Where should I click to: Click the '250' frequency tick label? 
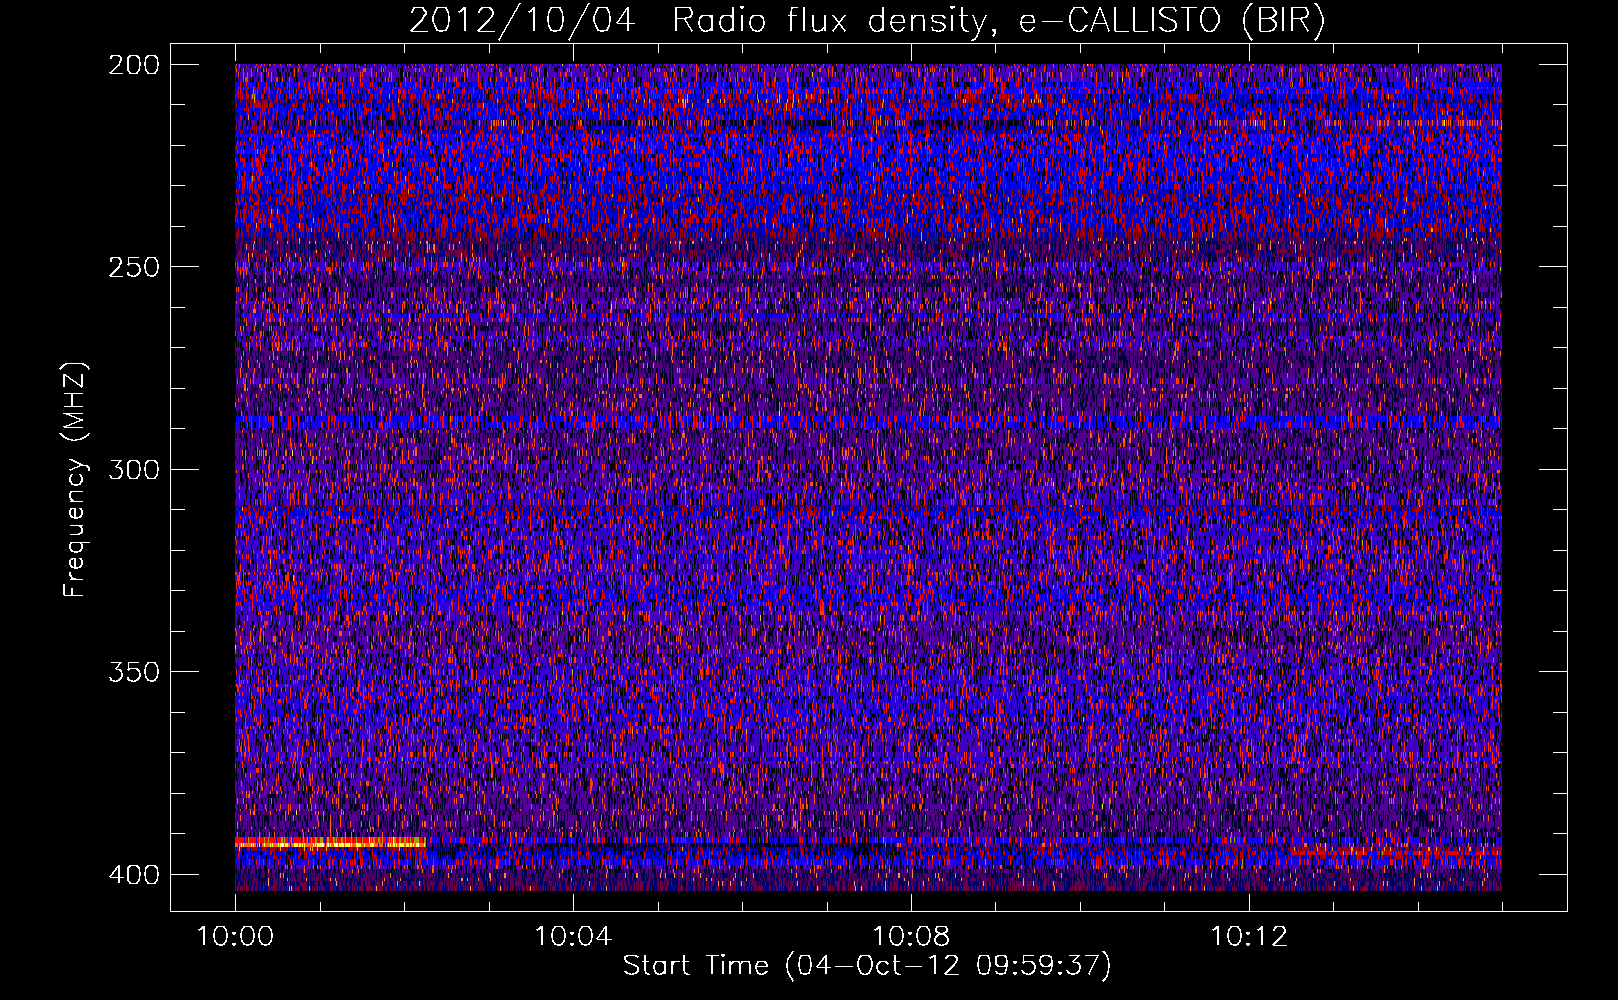(133, 267)
